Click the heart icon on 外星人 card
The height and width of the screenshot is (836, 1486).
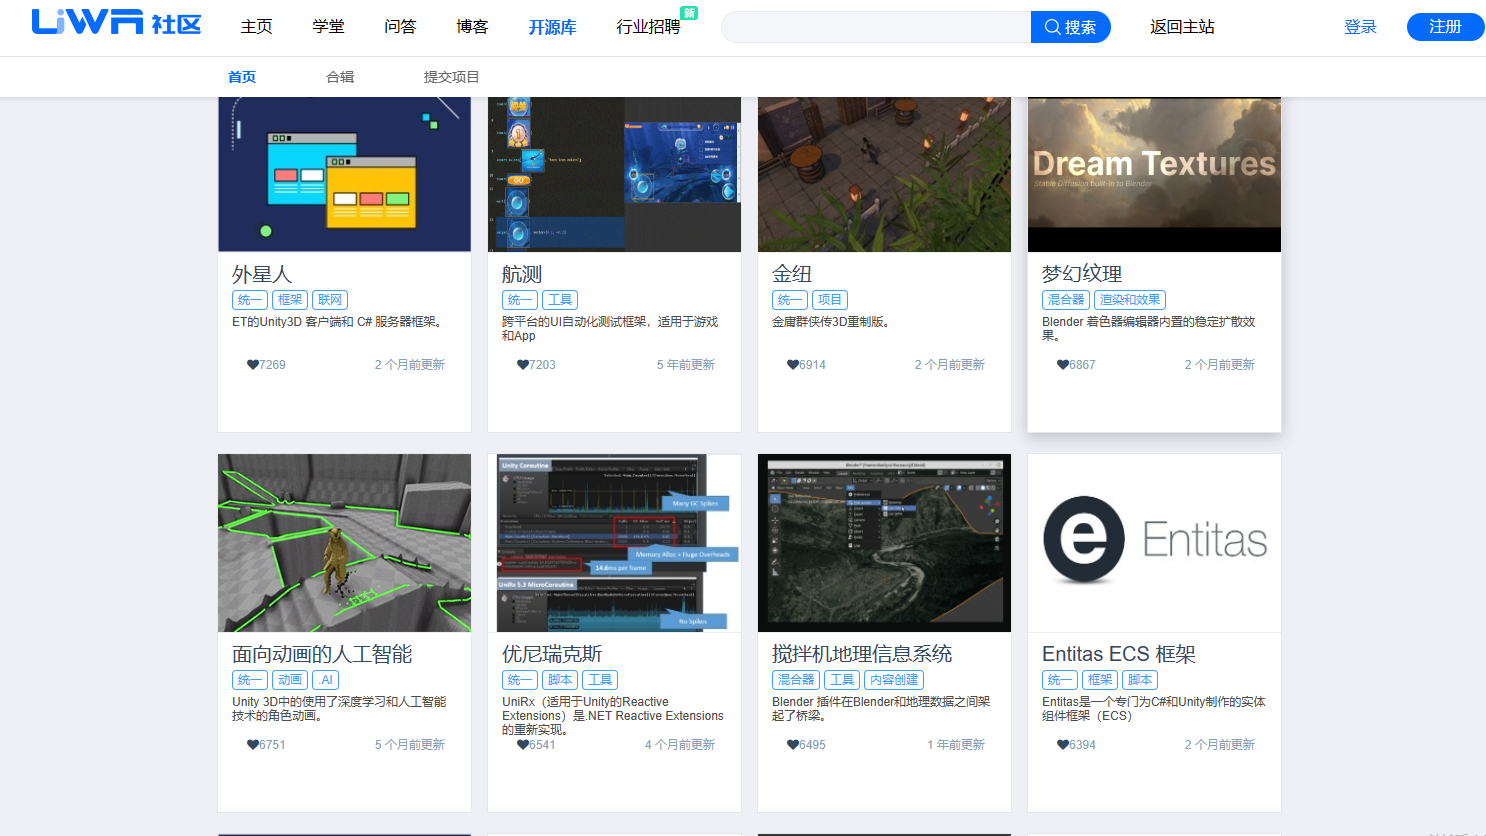click(x=253, y=365)
